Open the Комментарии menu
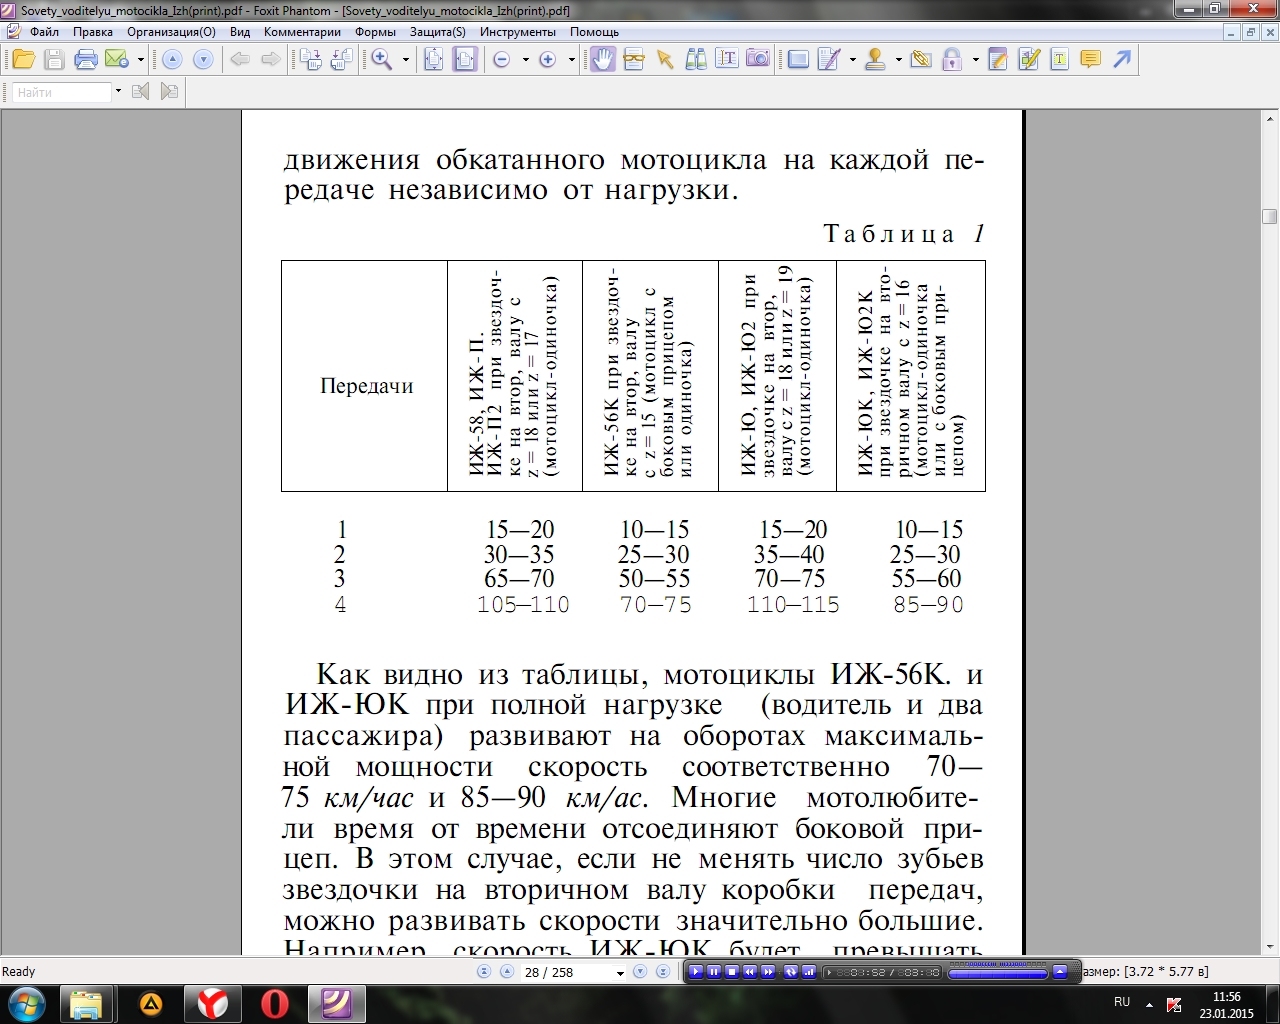This screenshot has height=1024, width=1280. pyautogui.click(x=302, y=32)
